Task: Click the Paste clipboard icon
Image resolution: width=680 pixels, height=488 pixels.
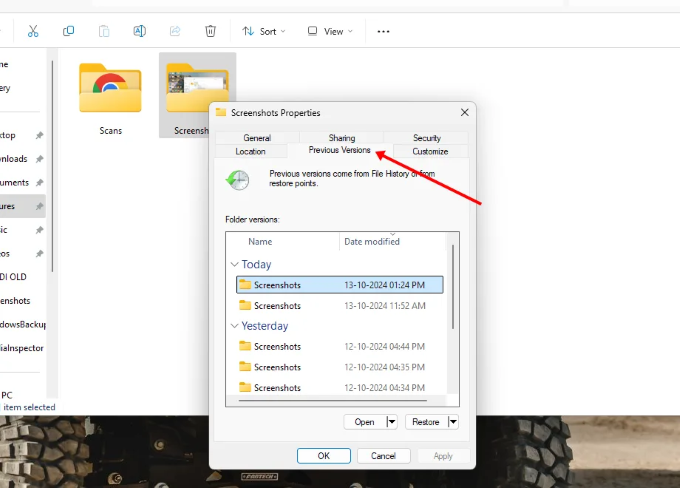Action: pos(104,31)
